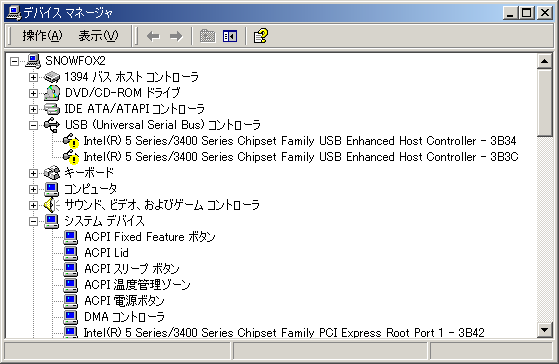This screenshot has height=364, width=559.
Task: Click the Help toolbar icon
Action: 261,36
